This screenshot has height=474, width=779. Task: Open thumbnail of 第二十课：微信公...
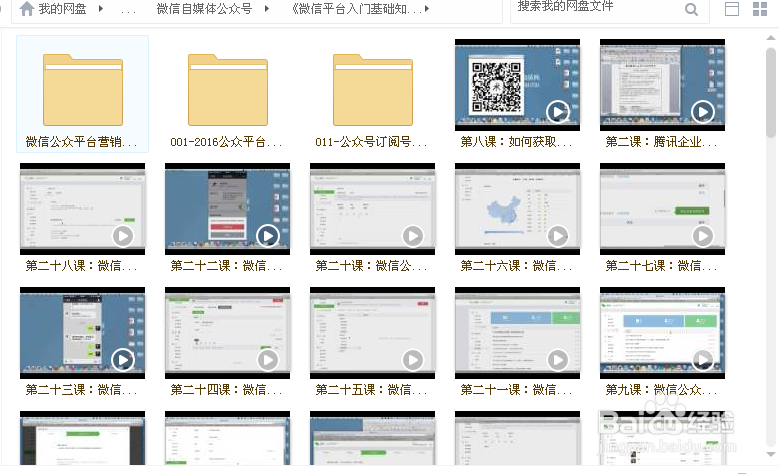373,209
